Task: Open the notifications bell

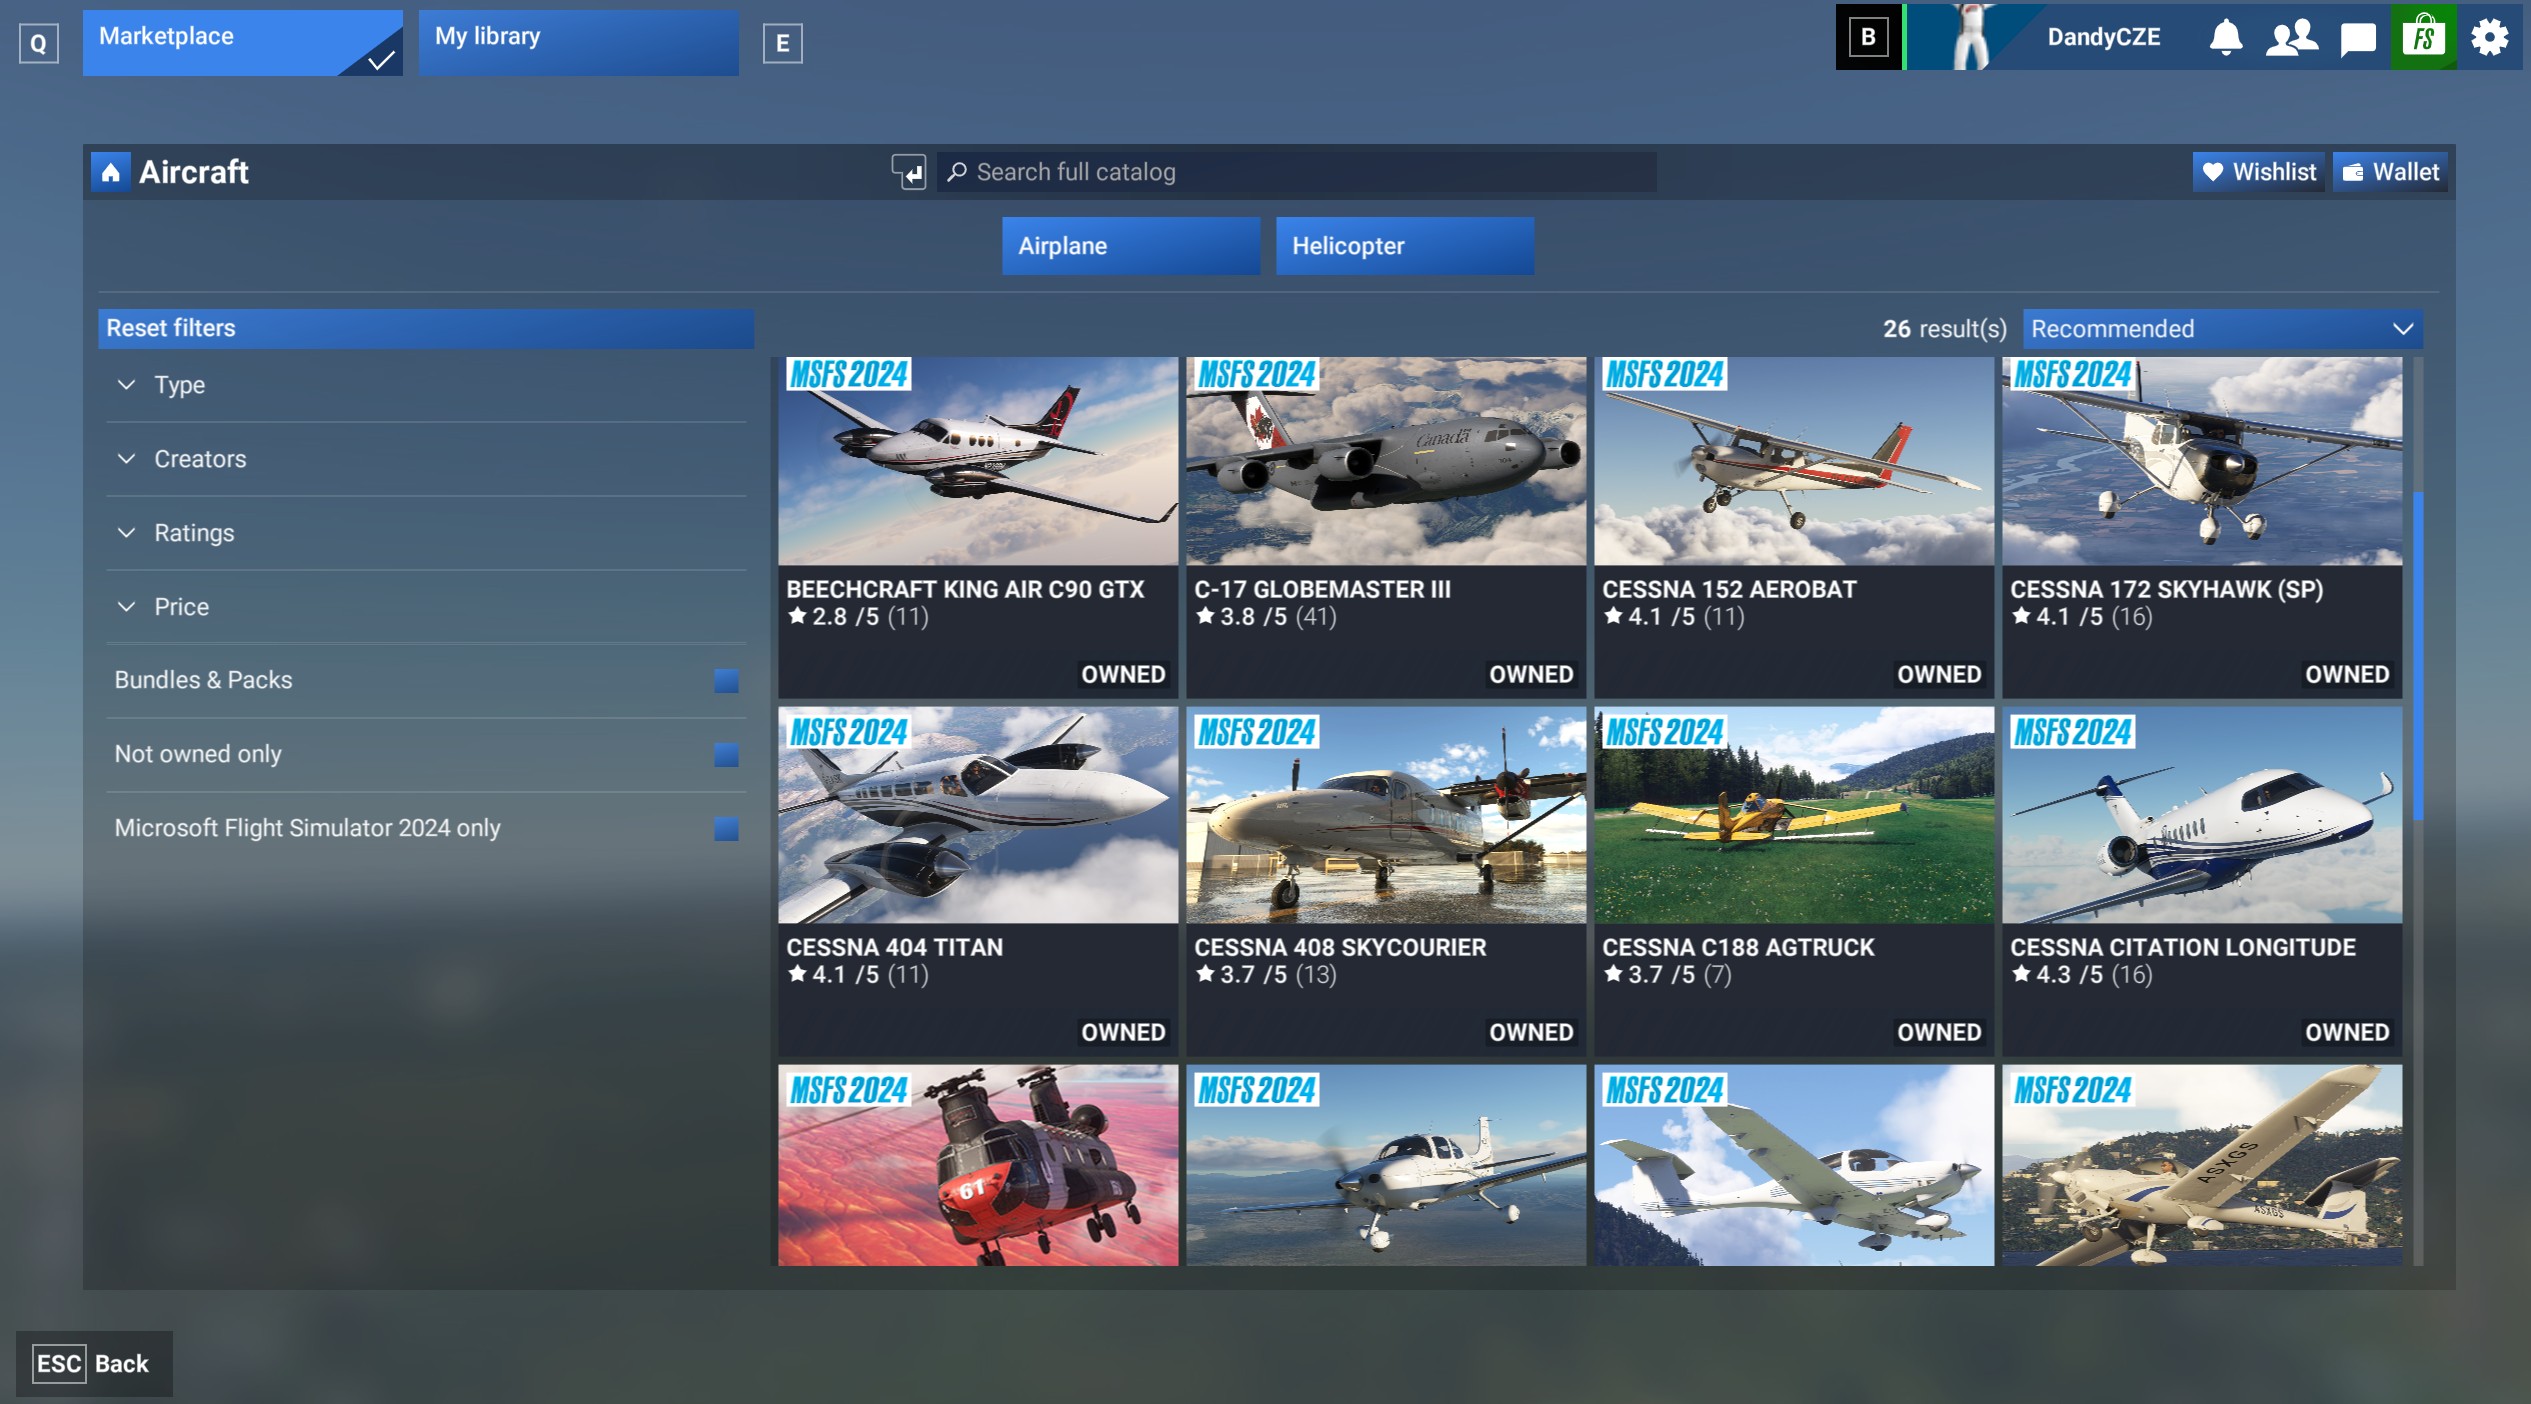Action: pos(2225,38)
